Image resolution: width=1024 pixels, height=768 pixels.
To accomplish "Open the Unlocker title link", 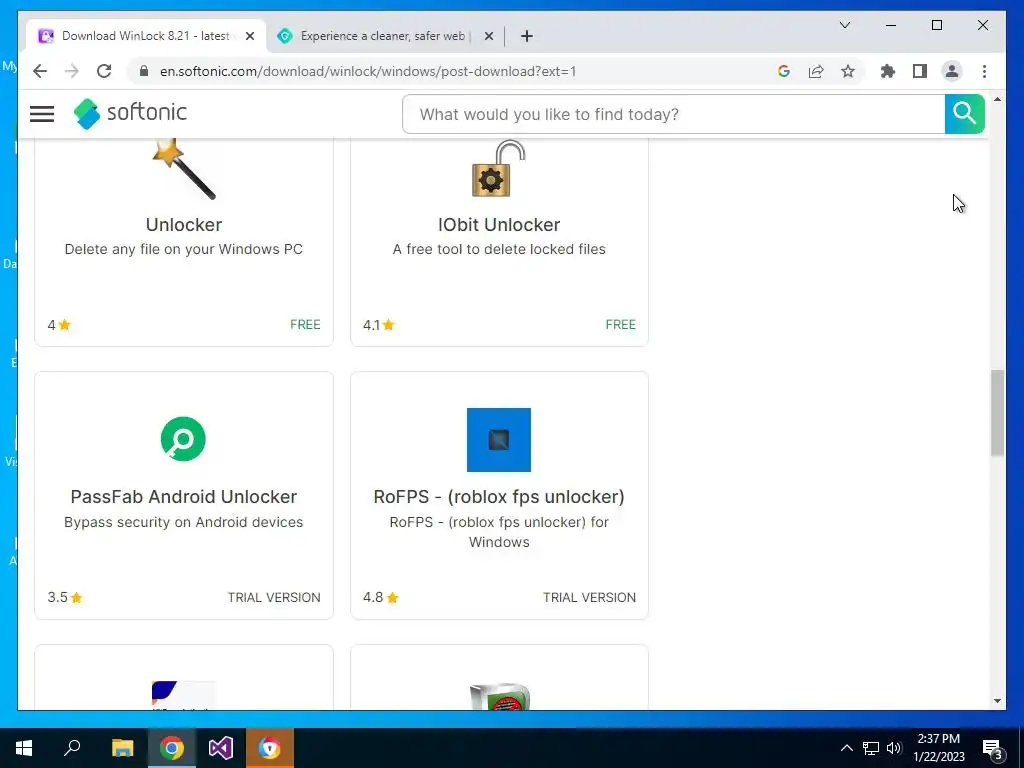I will coord(184,225).
